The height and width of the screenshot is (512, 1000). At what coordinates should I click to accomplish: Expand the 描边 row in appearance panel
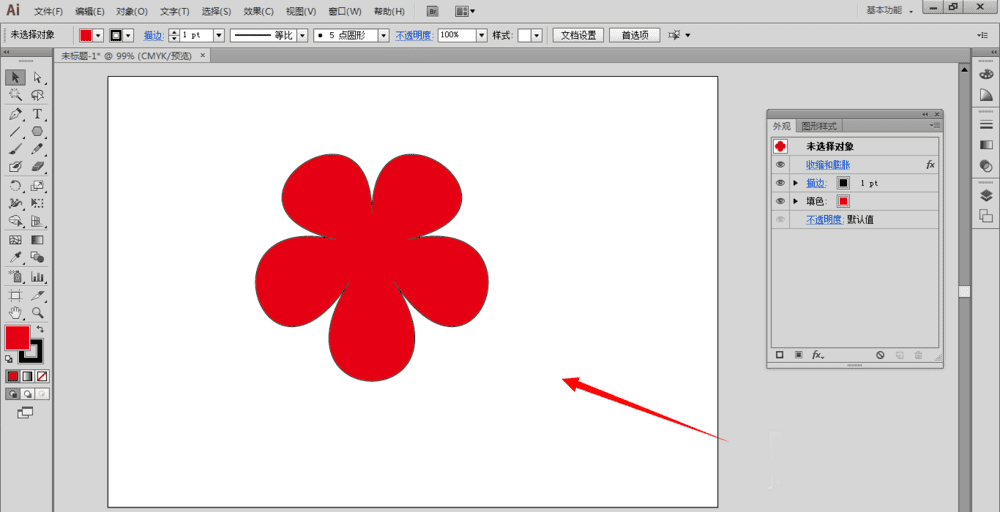795,183
